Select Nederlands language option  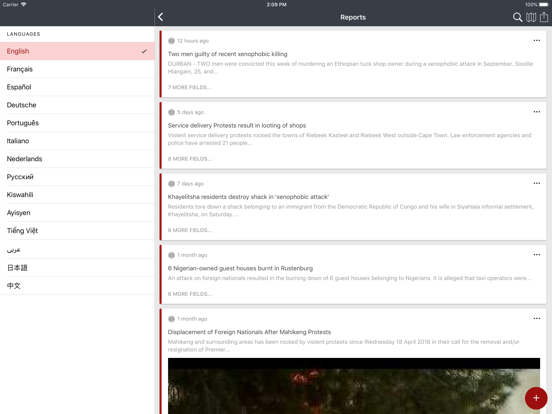pyautogui.click(x=77, y=159)
